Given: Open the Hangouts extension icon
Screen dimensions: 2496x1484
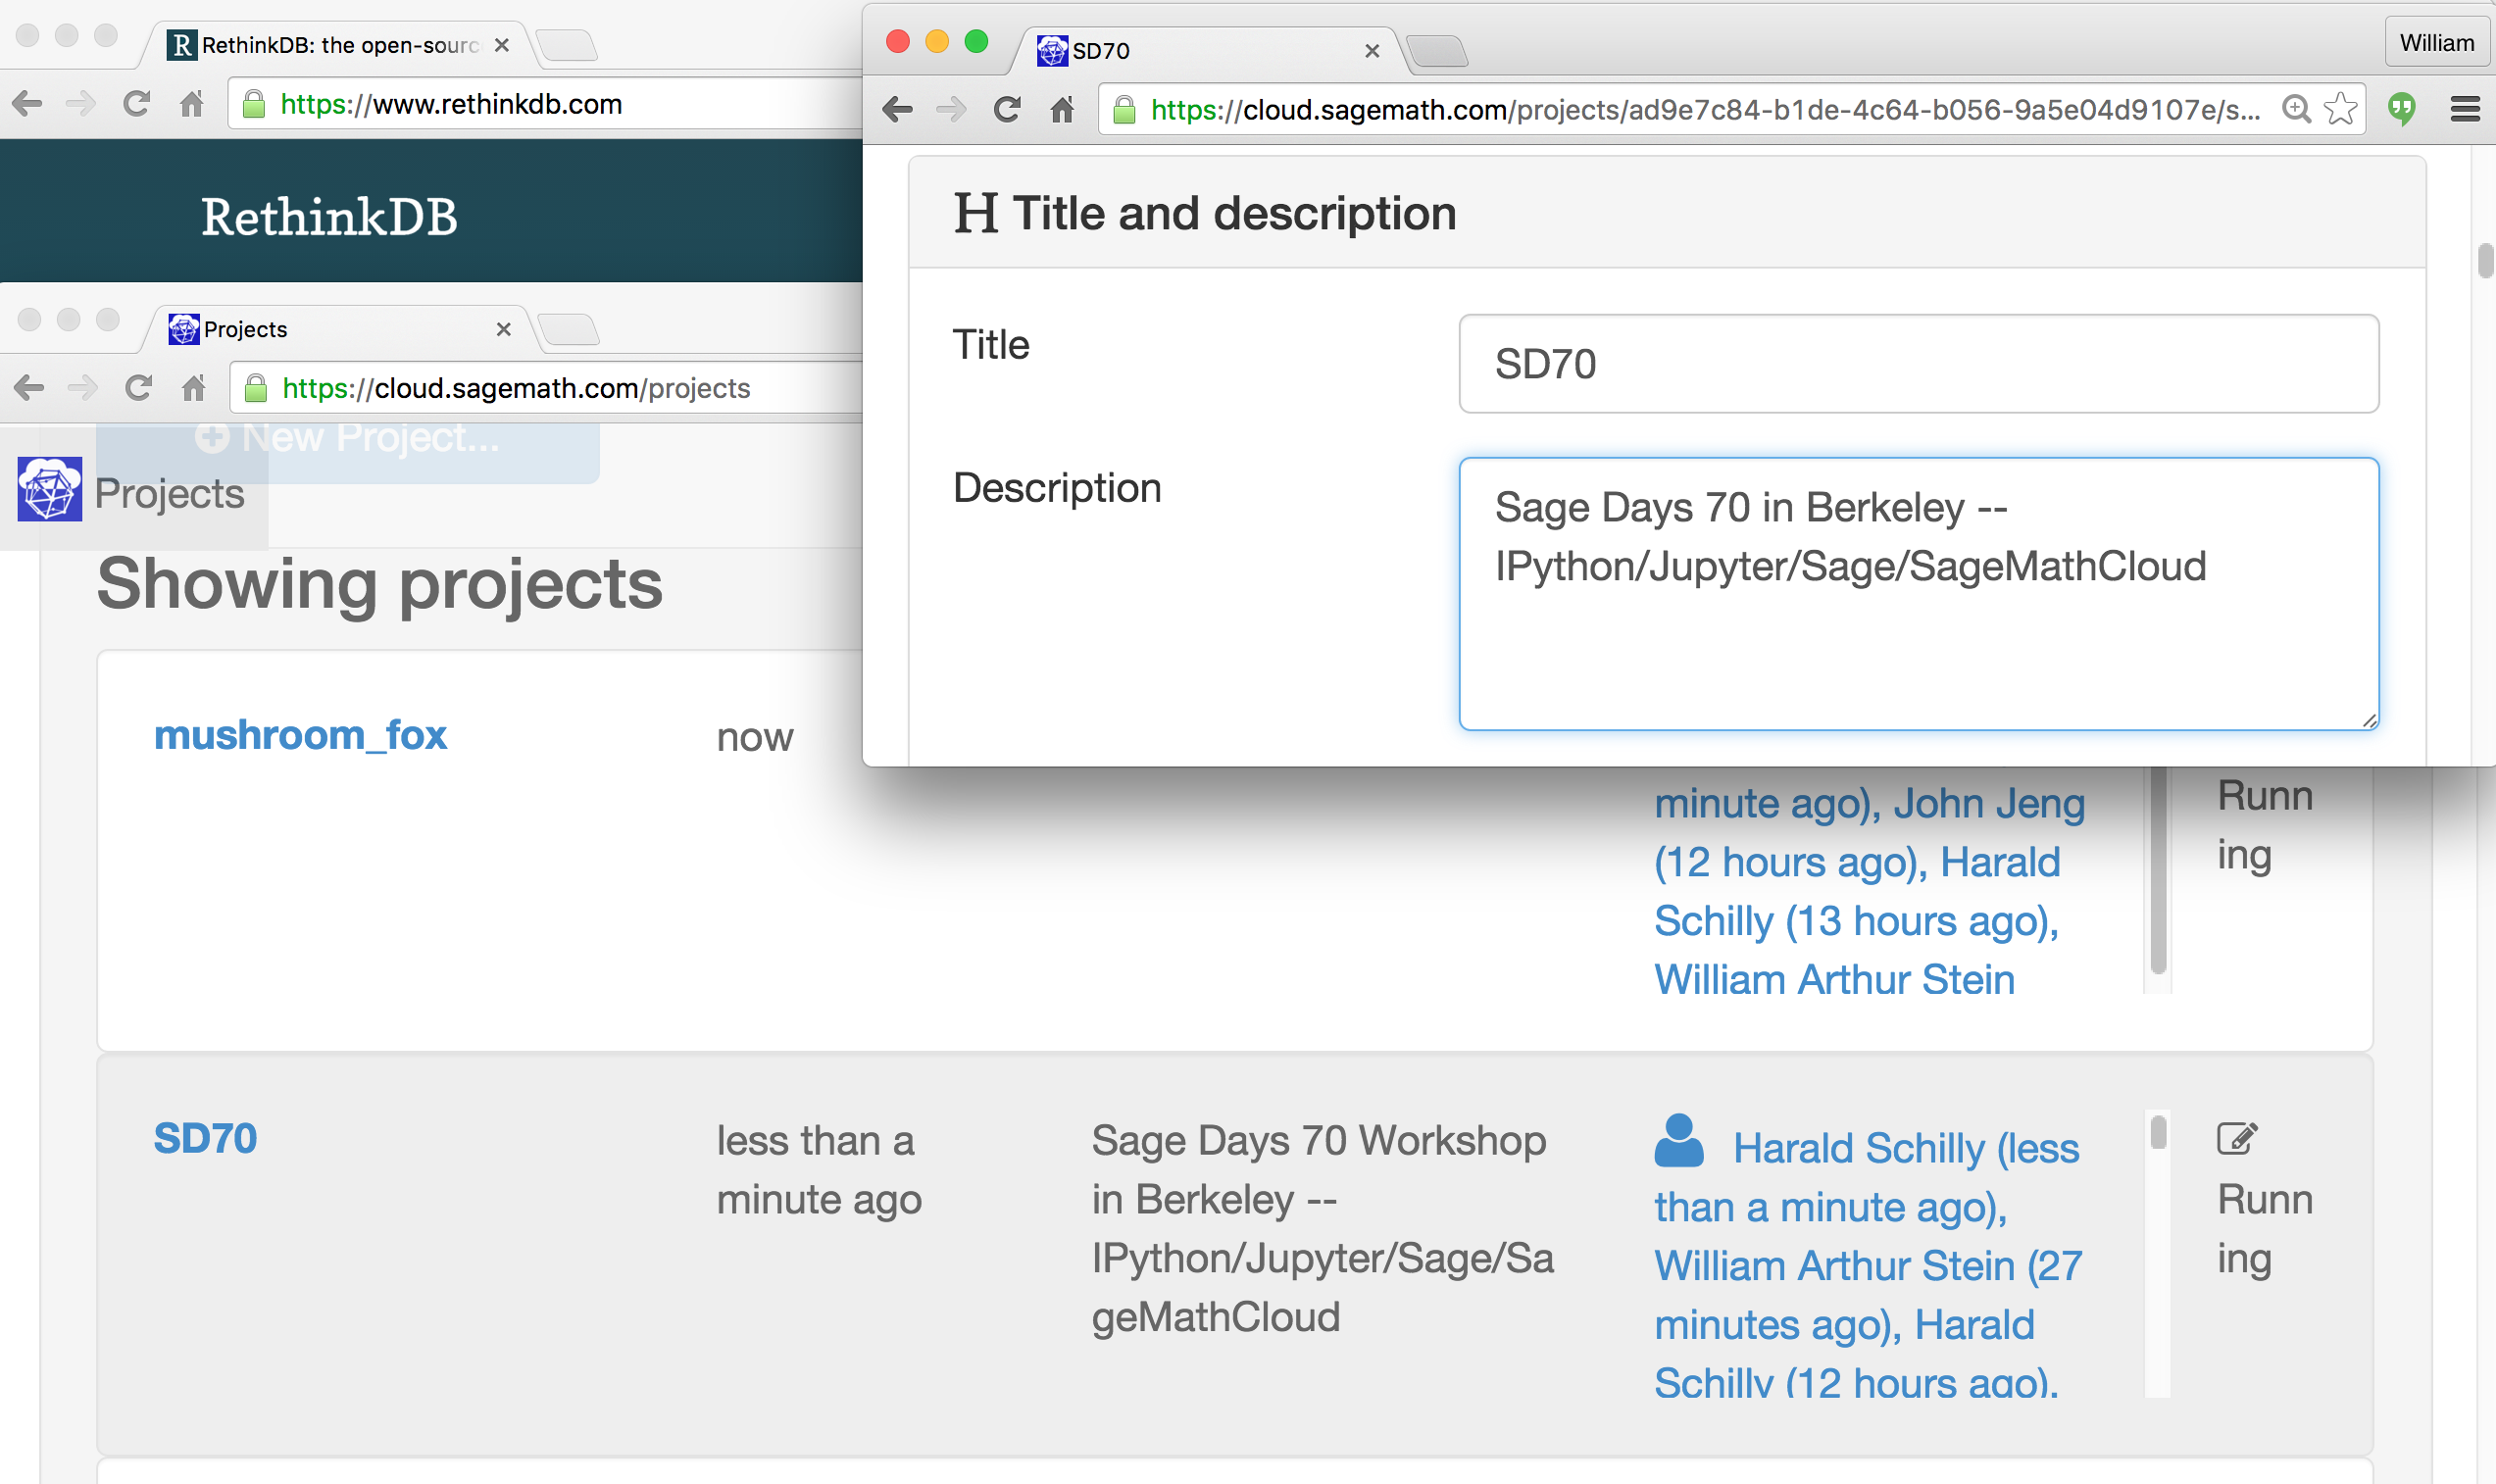Looking at the screenshot, I should click(2402, 109).
